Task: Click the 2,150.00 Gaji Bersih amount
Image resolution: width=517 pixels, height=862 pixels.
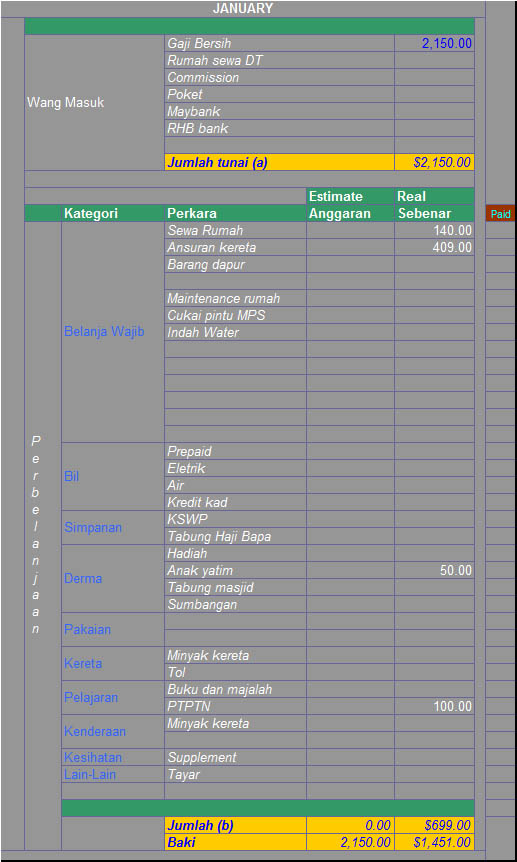Action: (x=434, y=43)
